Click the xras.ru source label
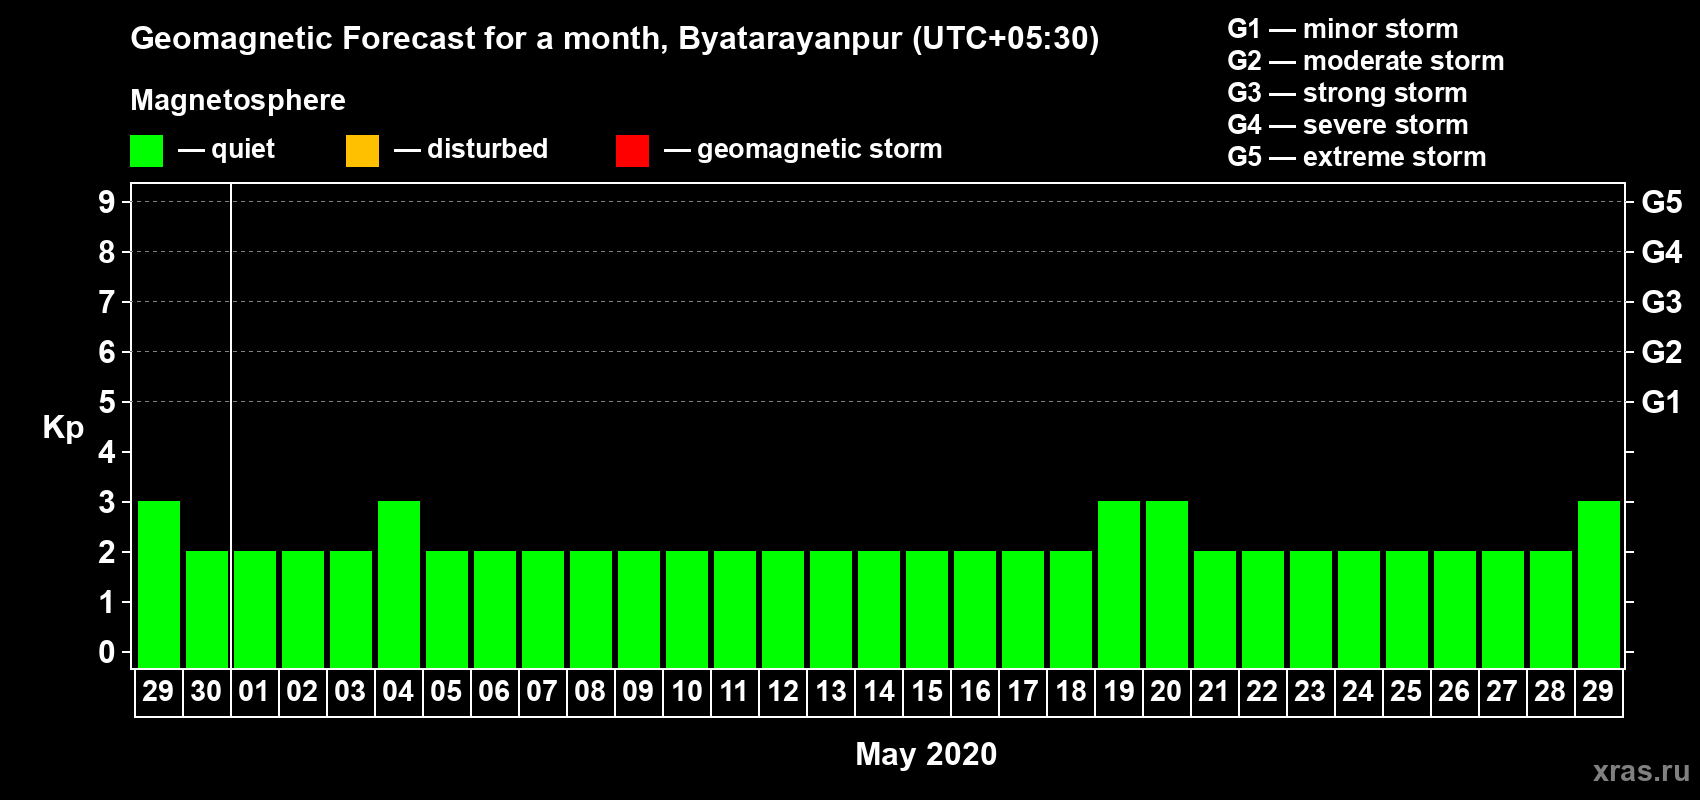 [1641, 771]
